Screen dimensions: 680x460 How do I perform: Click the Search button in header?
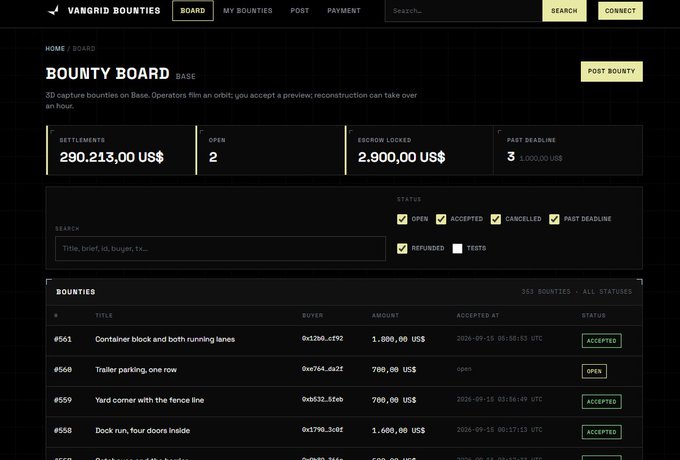564,10
